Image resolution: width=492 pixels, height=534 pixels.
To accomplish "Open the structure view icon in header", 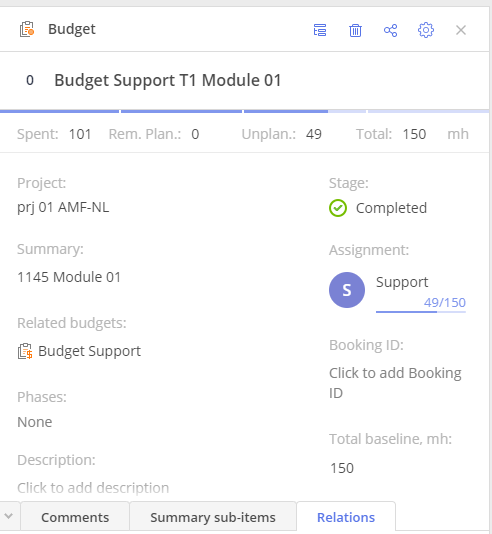I will tap(320, 30).
